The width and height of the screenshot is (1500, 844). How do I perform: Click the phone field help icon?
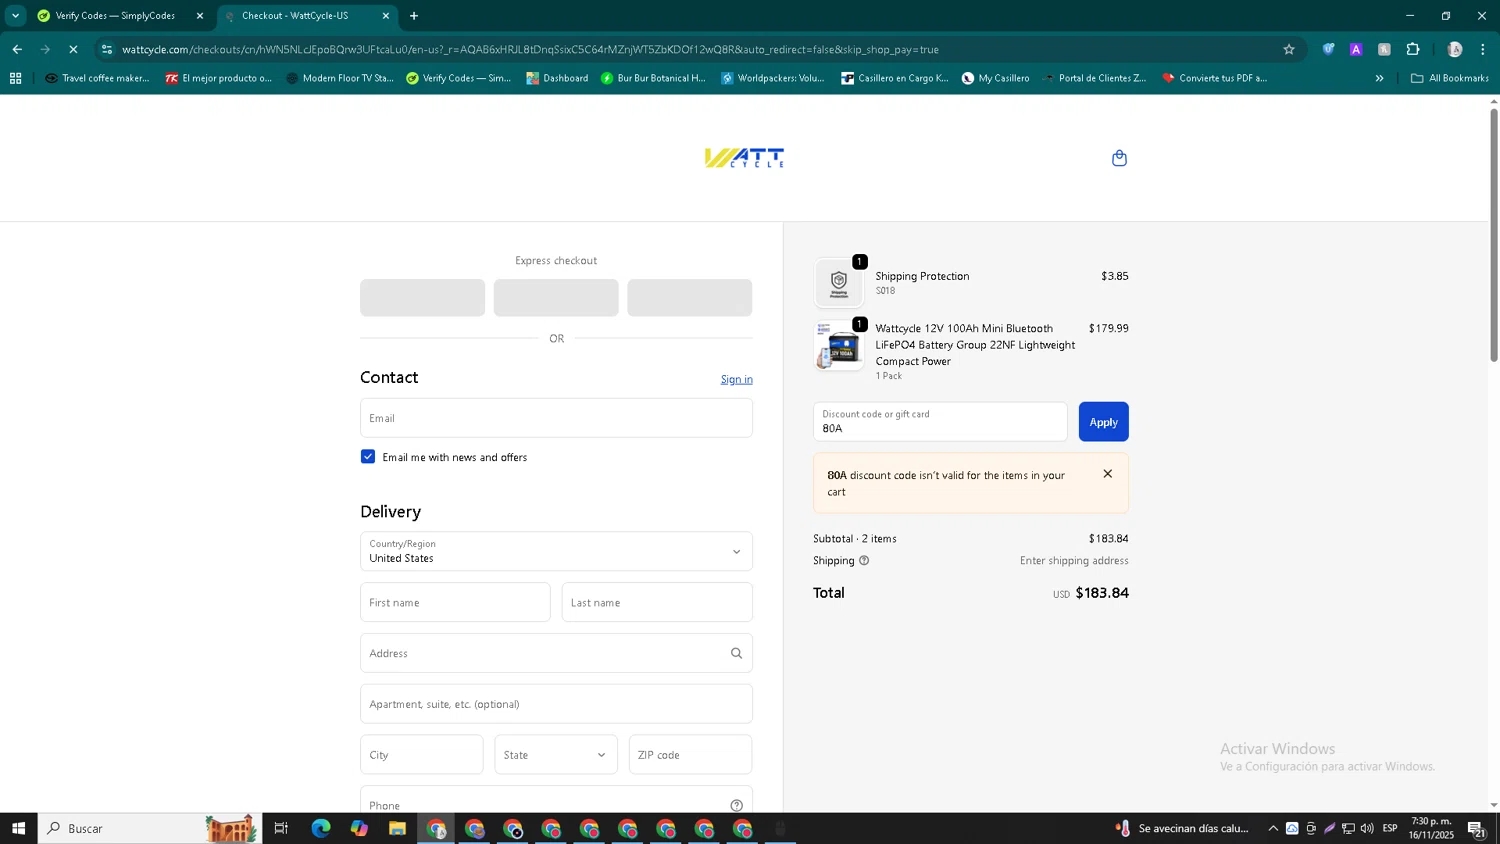736,806
